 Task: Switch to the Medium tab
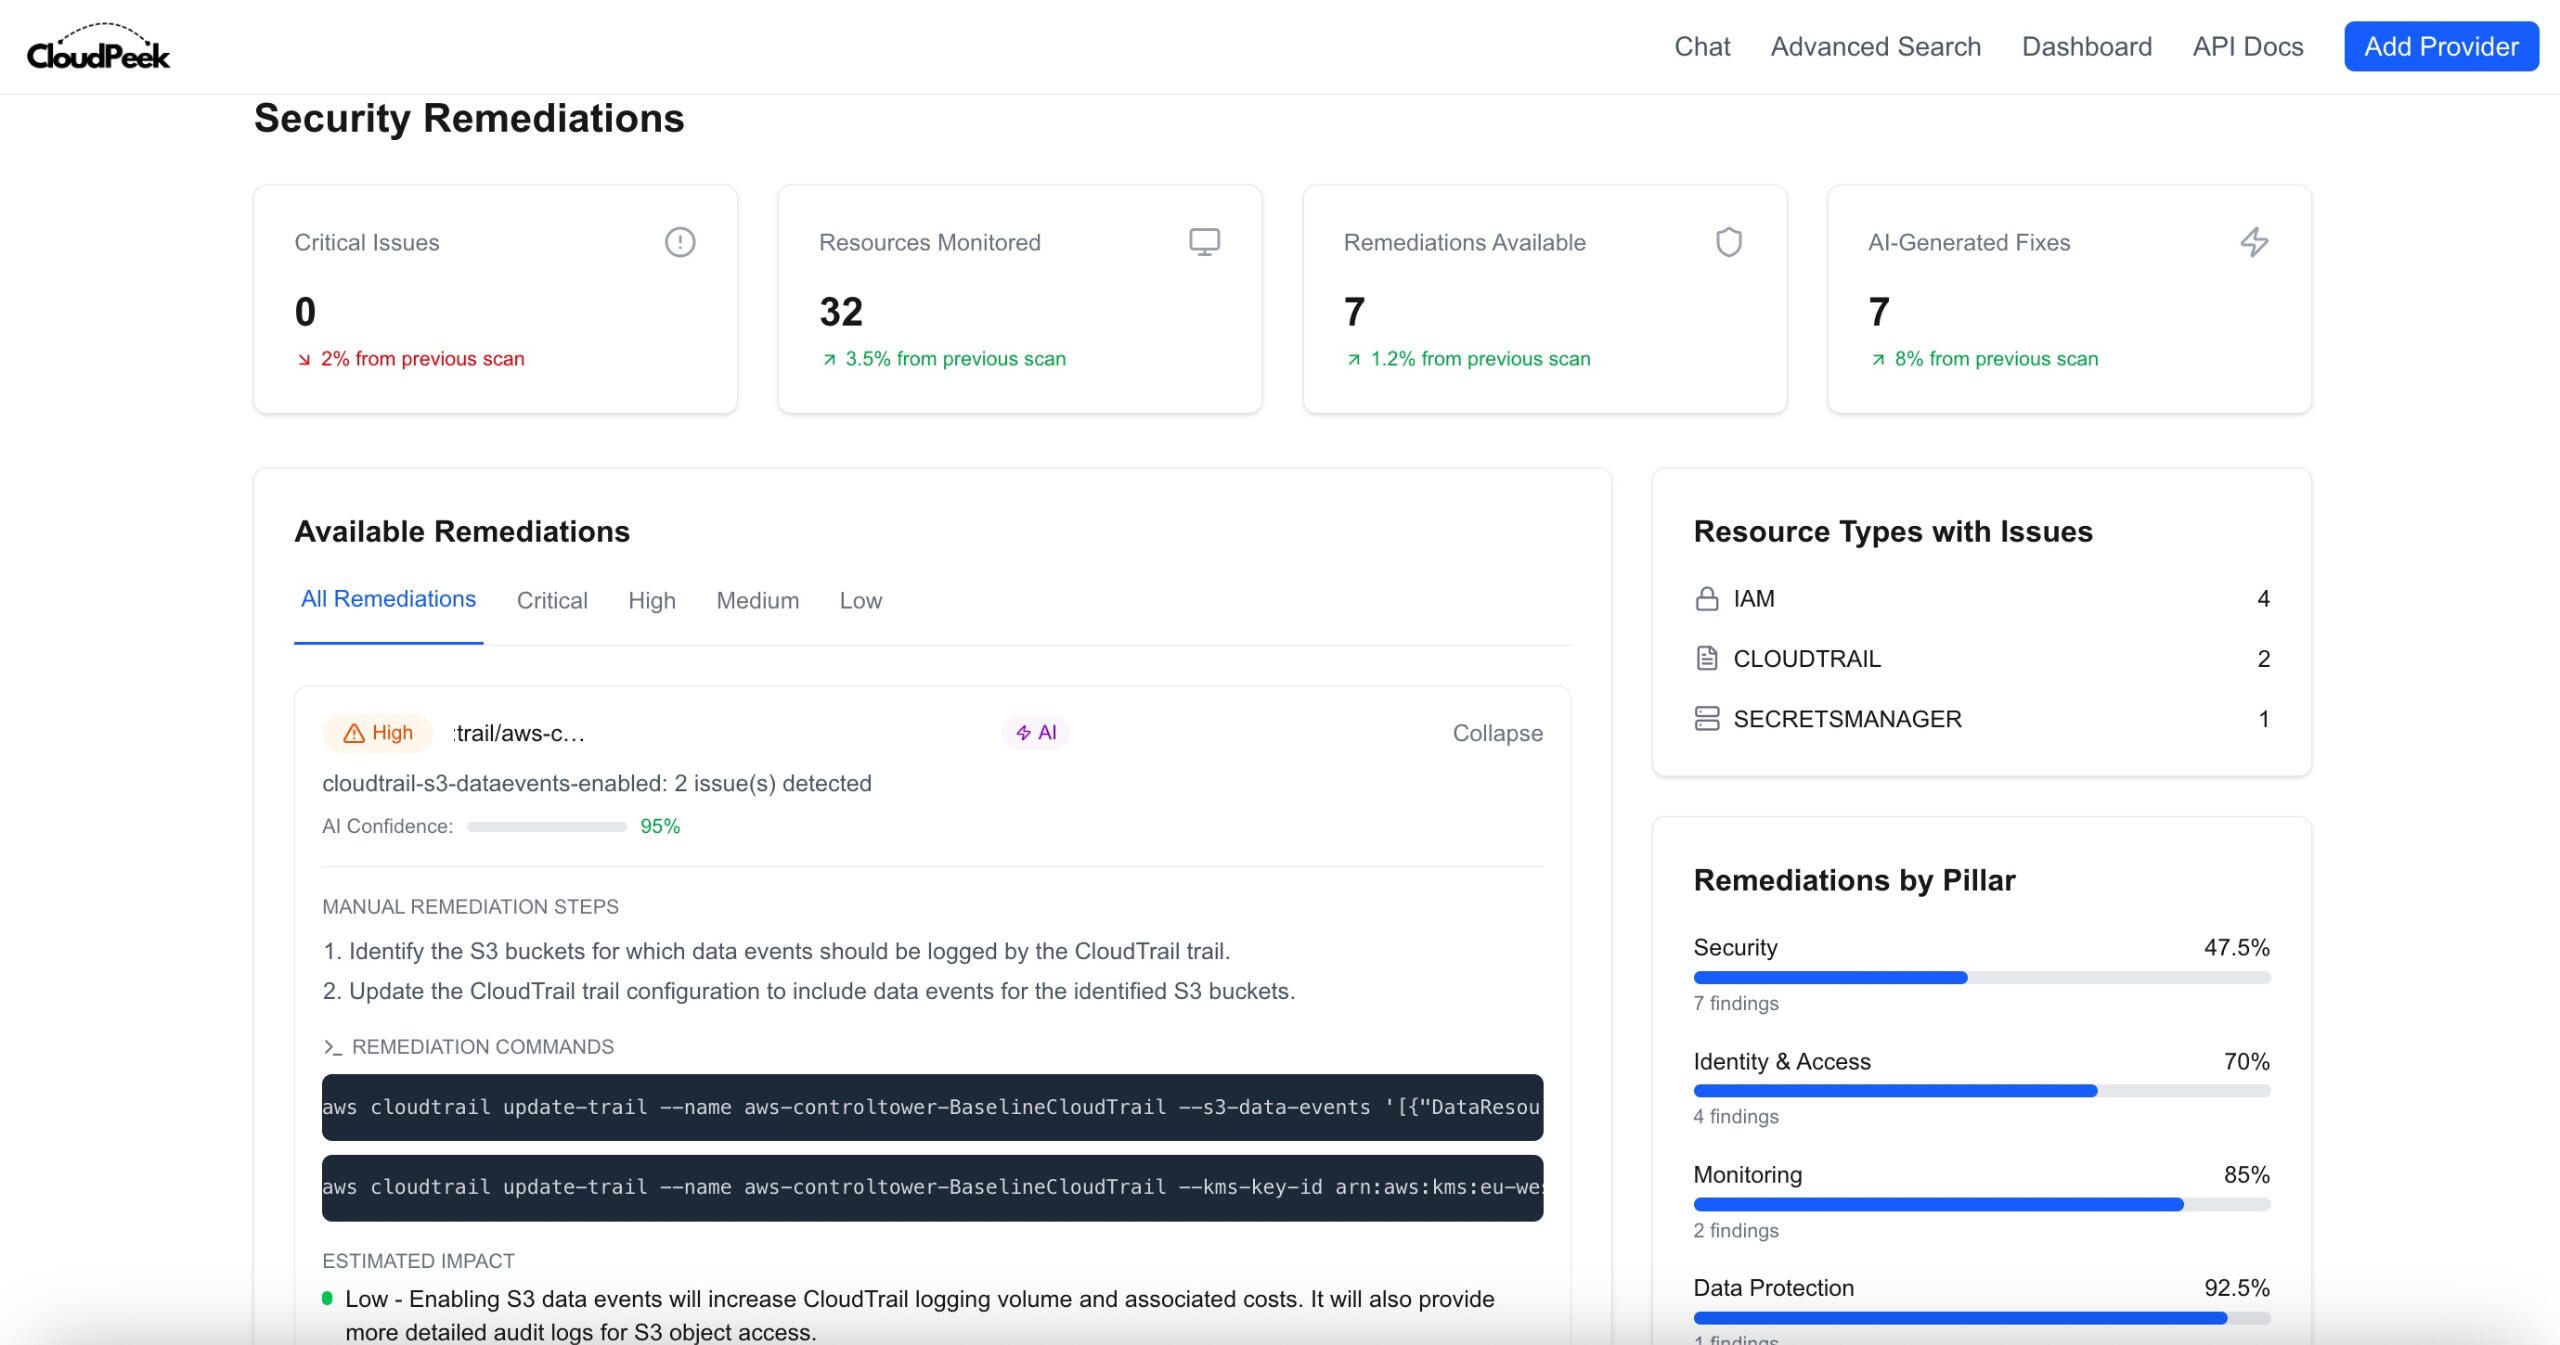pos(758,600)
